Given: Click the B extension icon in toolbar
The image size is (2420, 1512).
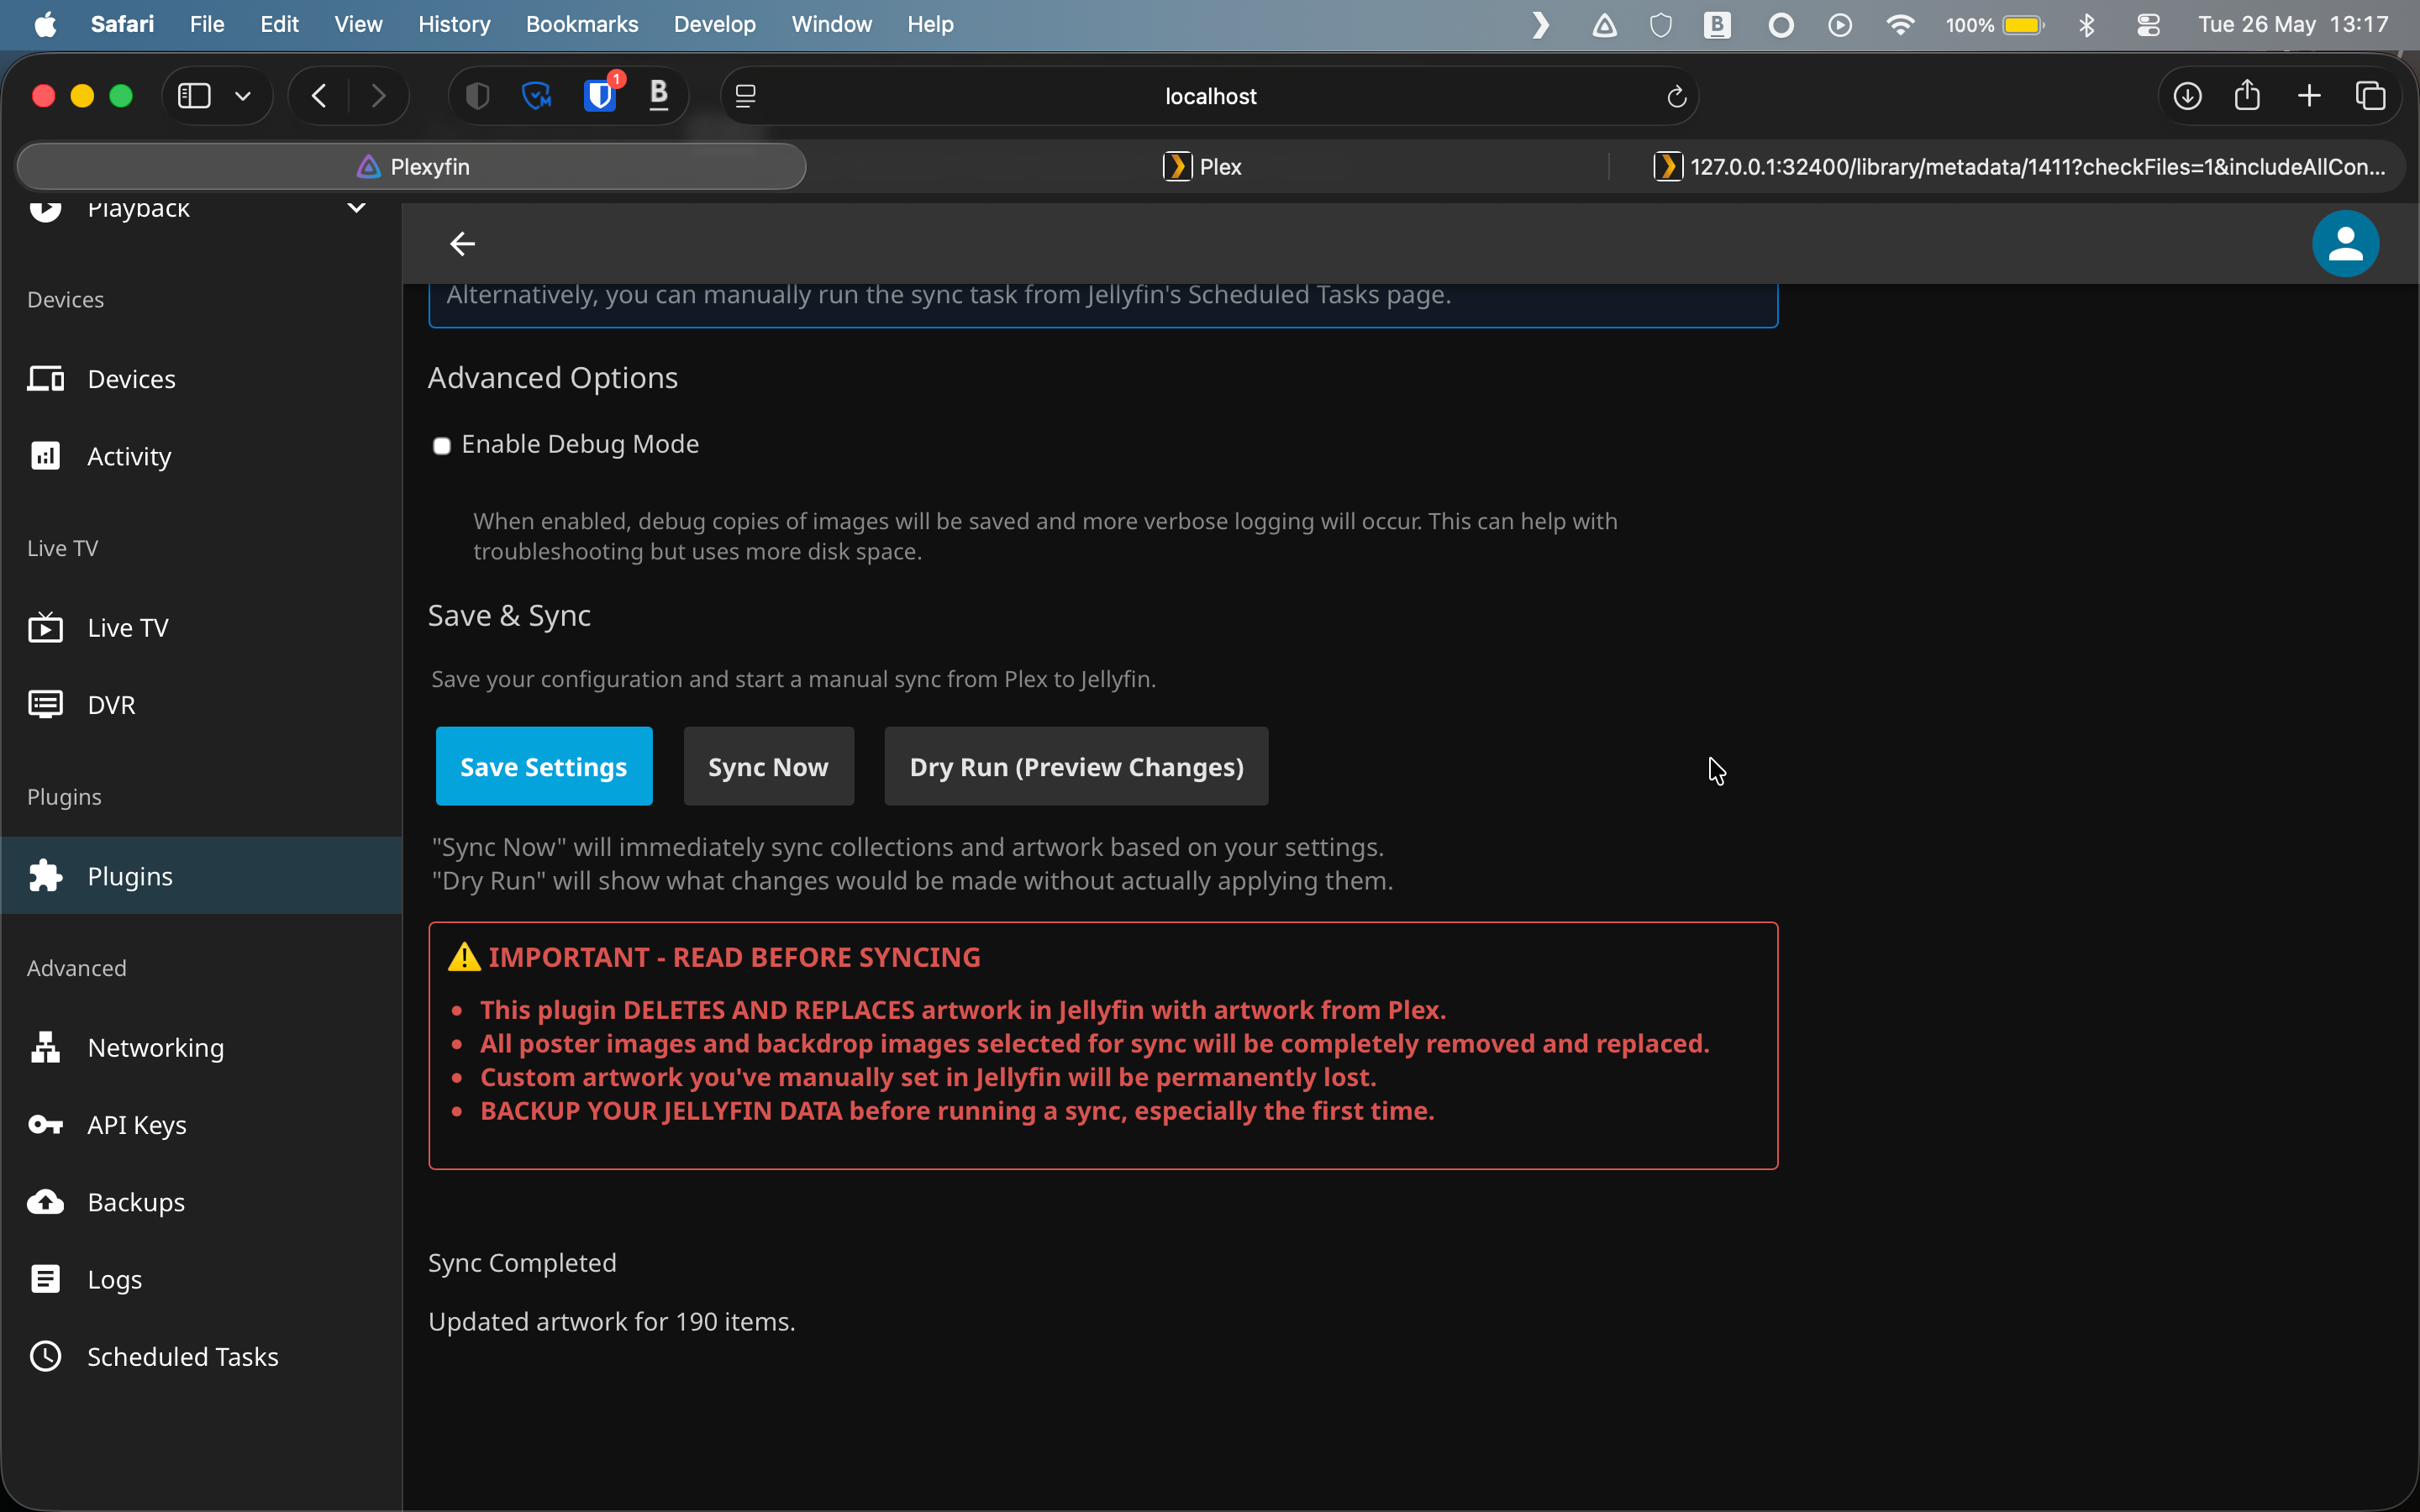Looking at the screenshot, I should click(659, 95).
